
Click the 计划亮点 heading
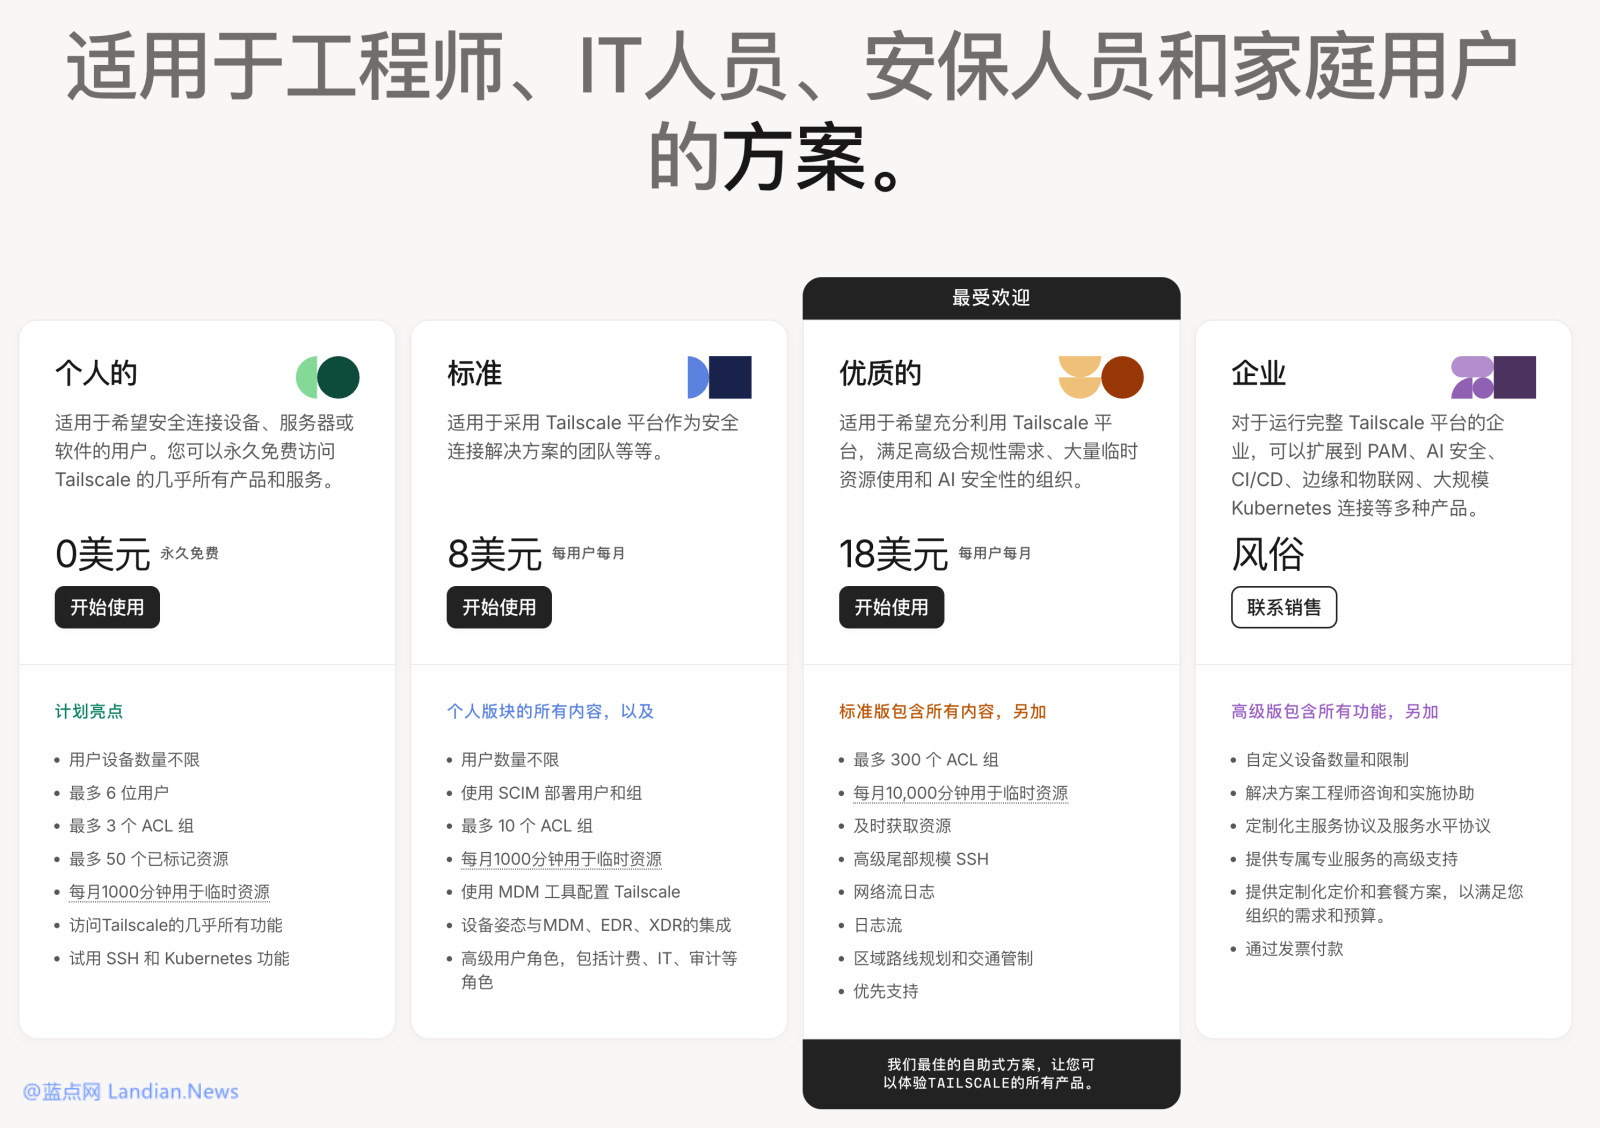[89, 711]
